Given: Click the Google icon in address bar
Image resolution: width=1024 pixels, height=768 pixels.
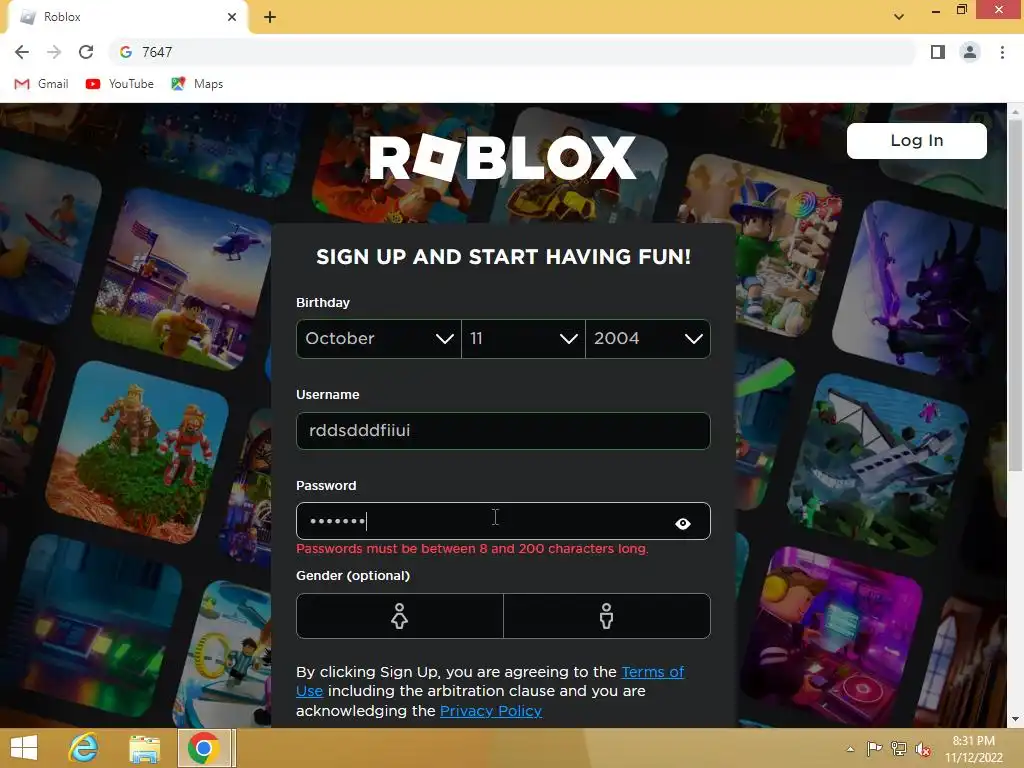Looking at the screenshot, I should click(125, 52).
